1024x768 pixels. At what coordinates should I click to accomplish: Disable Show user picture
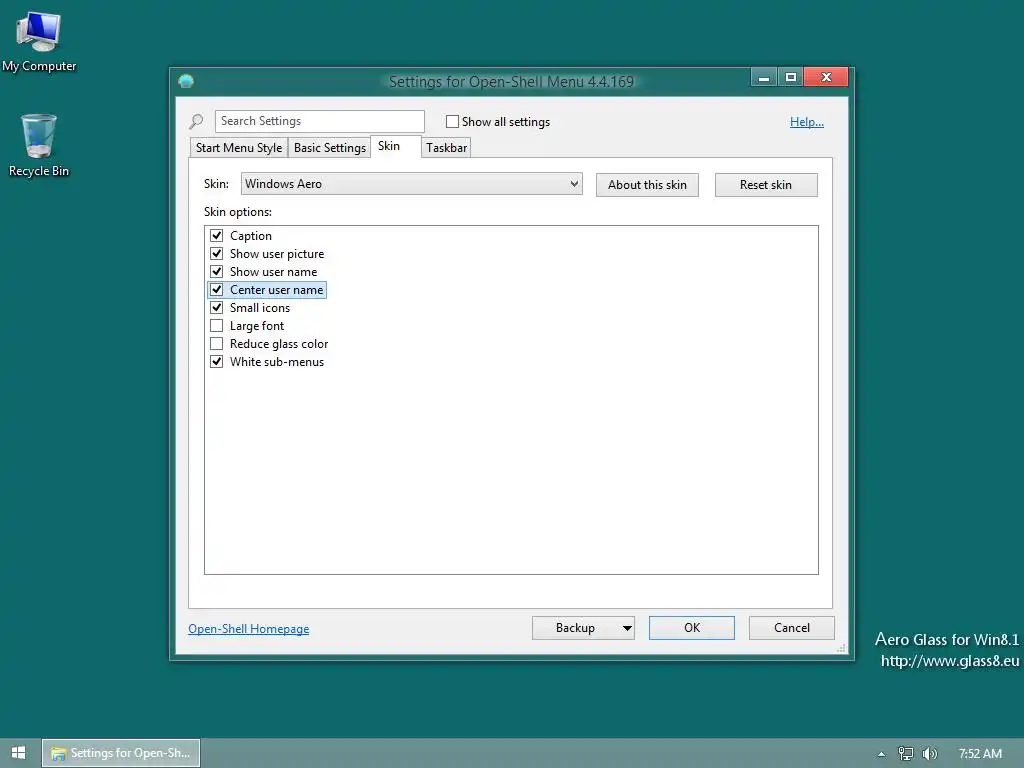(x=216, y=253)
